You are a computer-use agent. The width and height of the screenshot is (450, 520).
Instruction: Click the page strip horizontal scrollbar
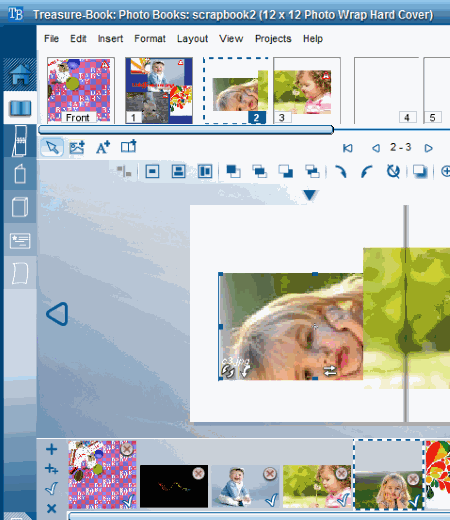(186, 130)
